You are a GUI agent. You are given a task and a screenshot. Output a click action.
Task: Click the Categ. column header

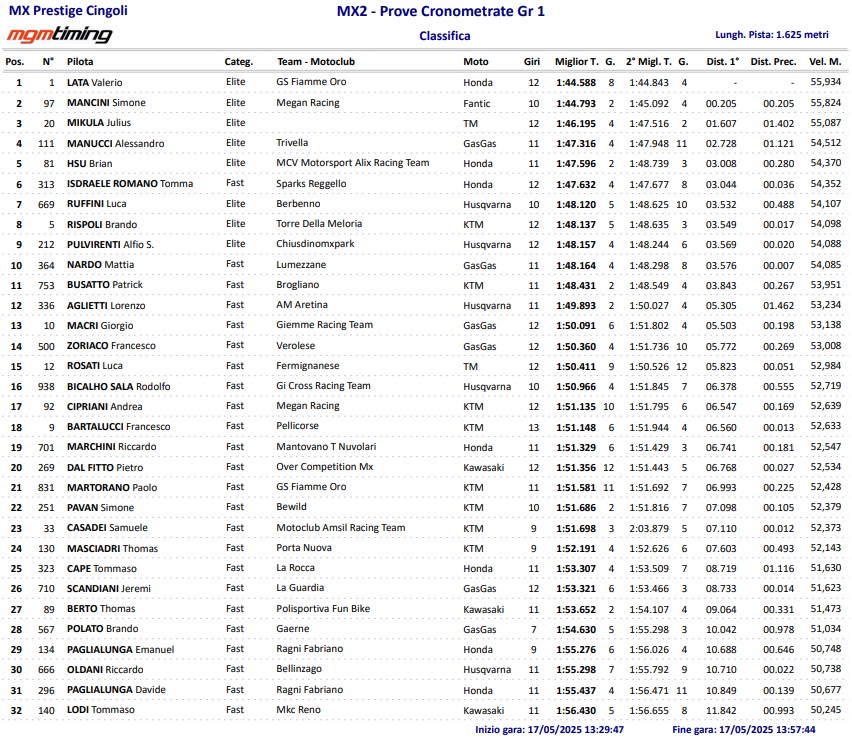(238, 62)
